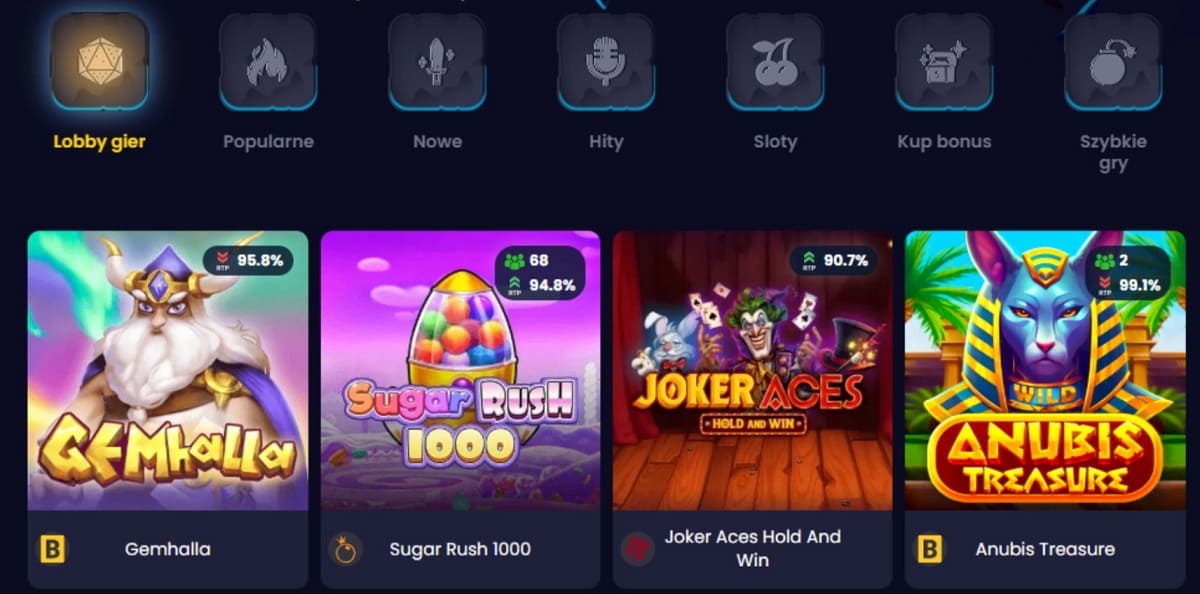Image resolution: width=1200 pixels, height=594 pixels.
Task: Open the Lobby gier dice icon
Action: point(100,60)
